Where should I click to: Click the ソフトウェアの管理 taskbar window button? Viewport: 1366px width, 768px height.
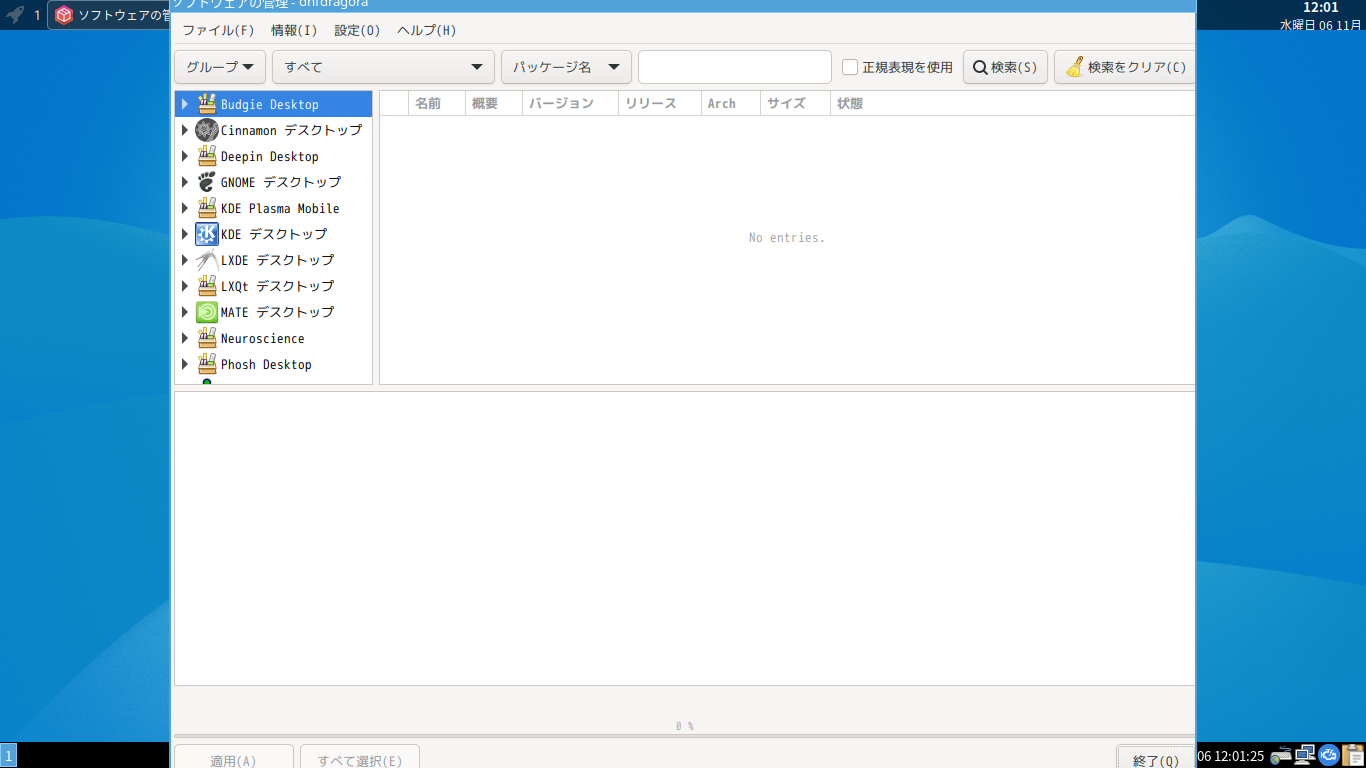pyautogui.click(x=109, y=15)
